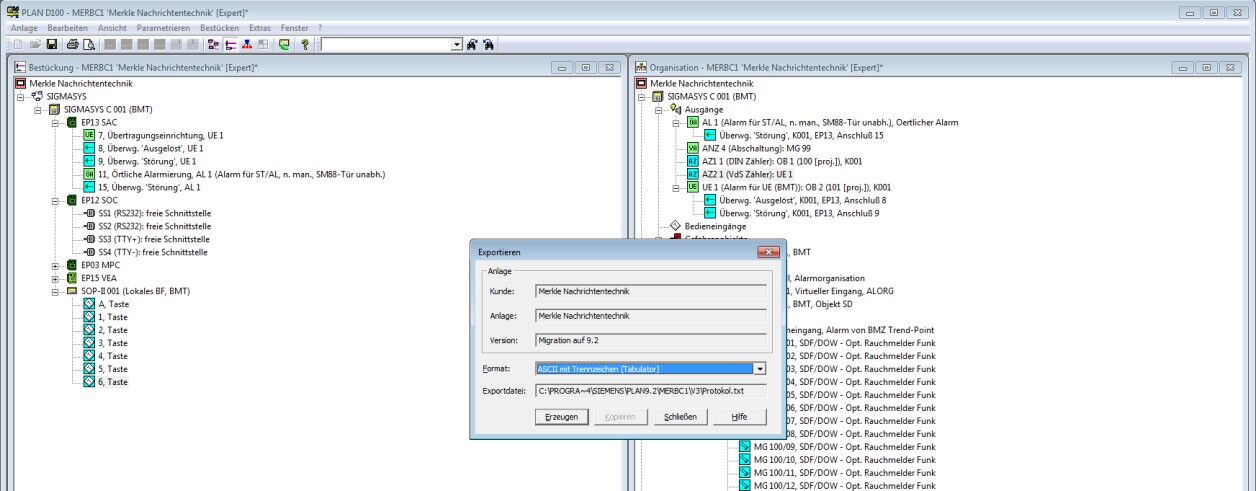Image resolution: width=1256 pixels, height=491 pixels.
Task: Click the Print toolbar icon
Action: pyautogui.click(x=72, y=45)
